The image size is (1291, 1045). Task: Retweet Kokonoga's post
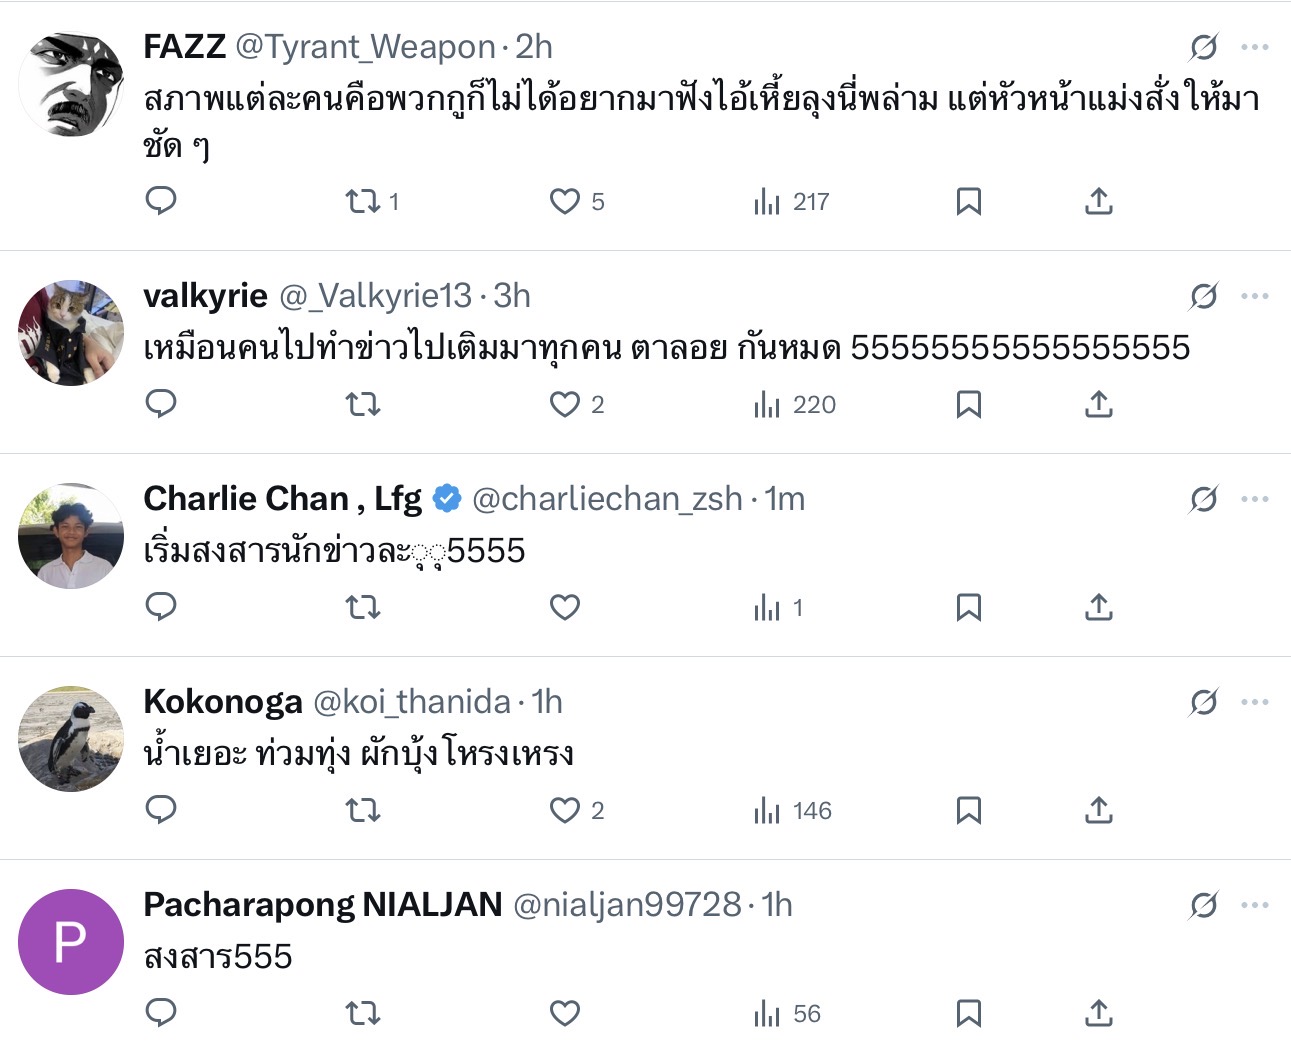(x=363, y=810)
